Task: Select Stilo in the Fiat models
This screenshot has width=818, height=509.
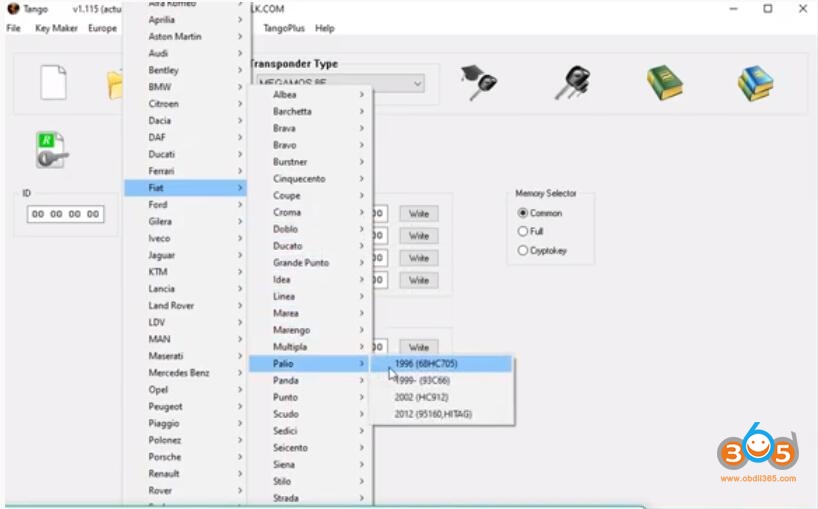Action: pyautogui.click(x=310, y=481)
